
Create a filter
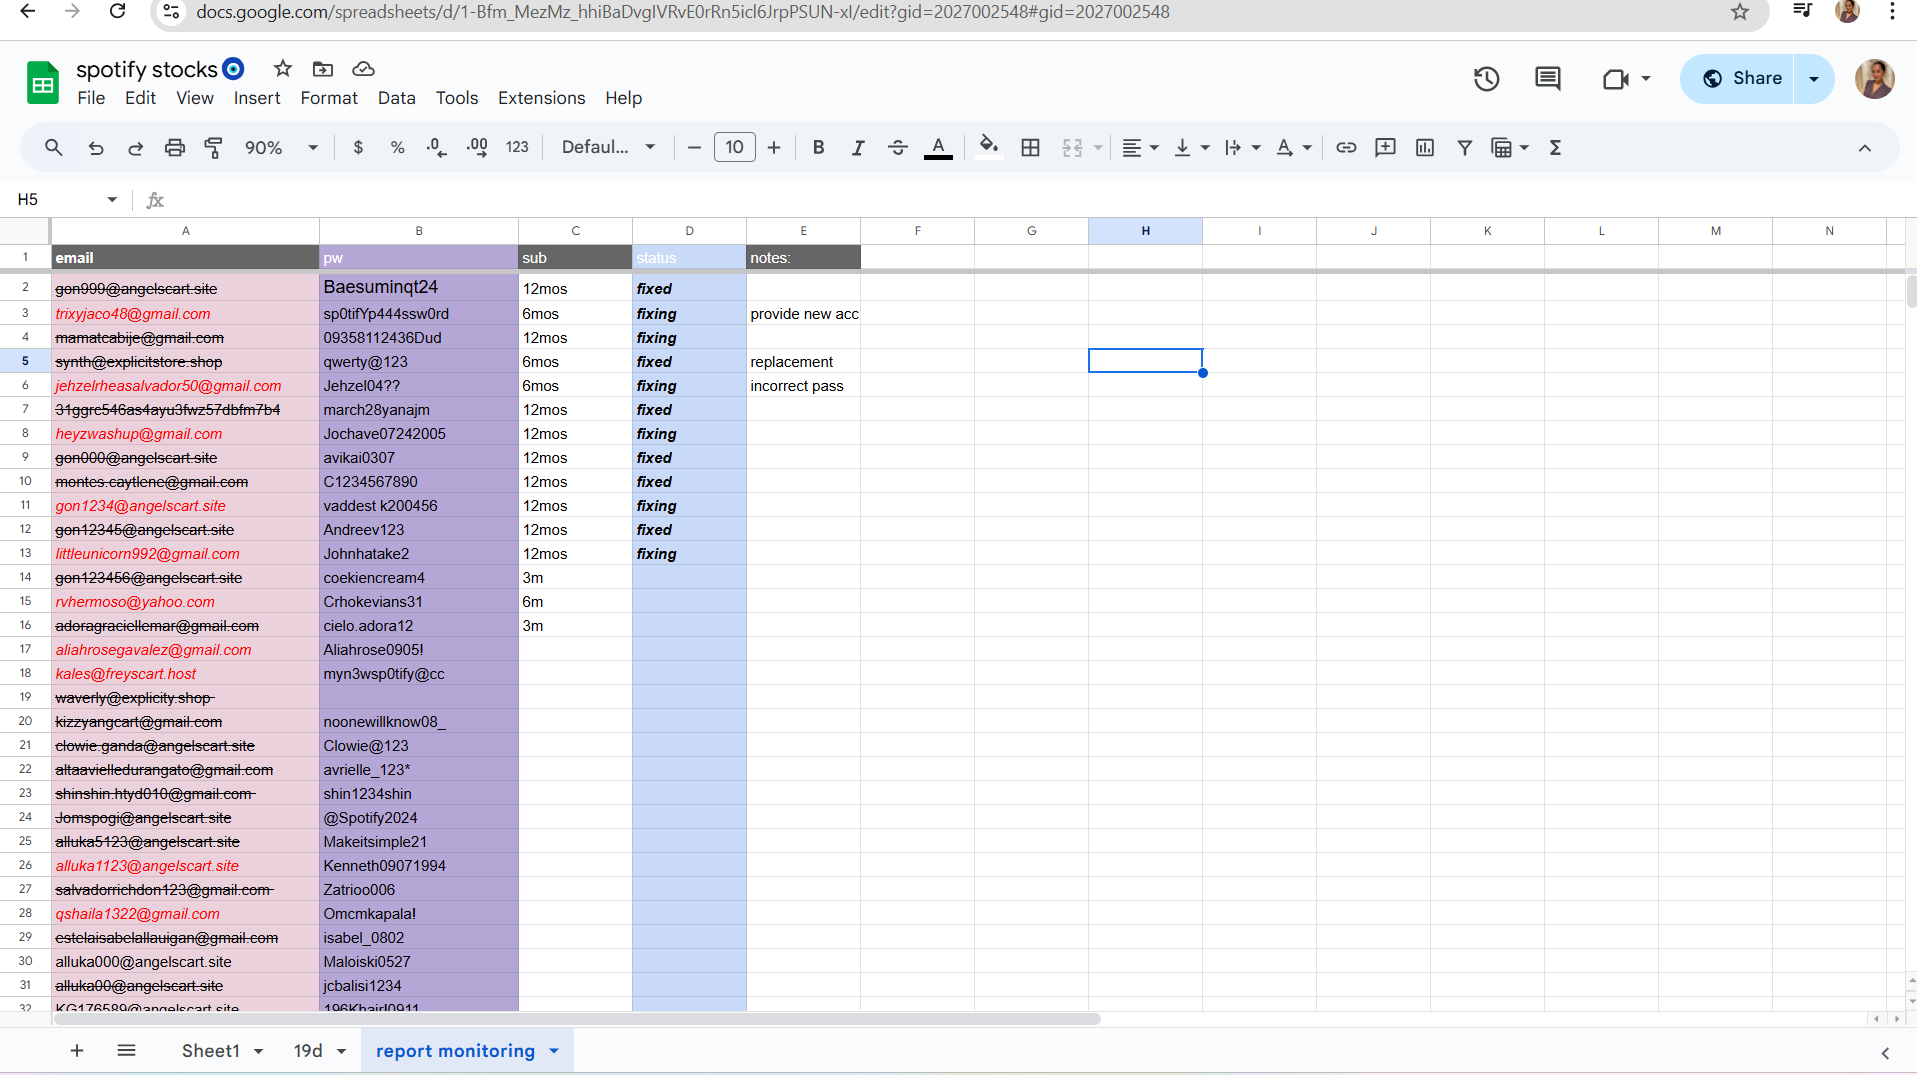coord(1464,148)
